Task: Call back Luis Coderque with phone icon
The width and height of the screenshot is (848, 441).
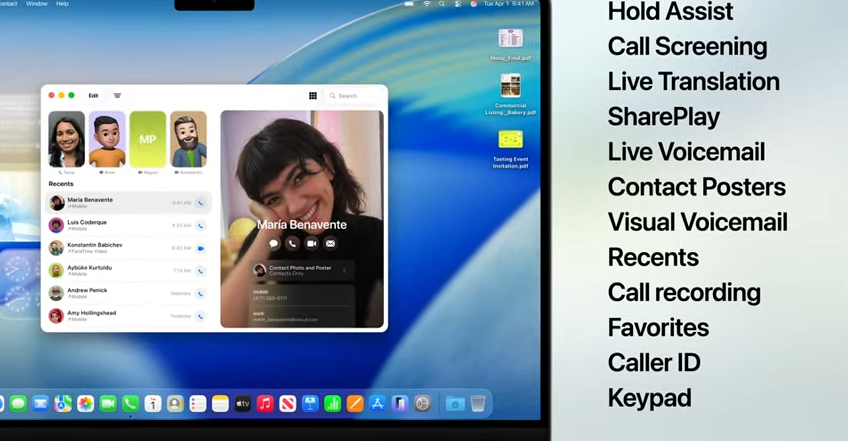Action: coord(200,226)
